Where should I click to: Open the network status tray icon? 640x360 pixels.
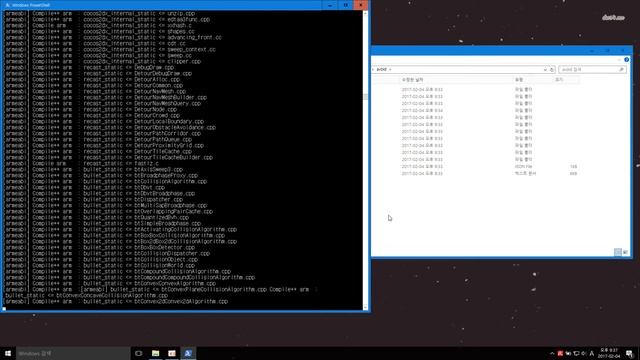pos(576,353)
